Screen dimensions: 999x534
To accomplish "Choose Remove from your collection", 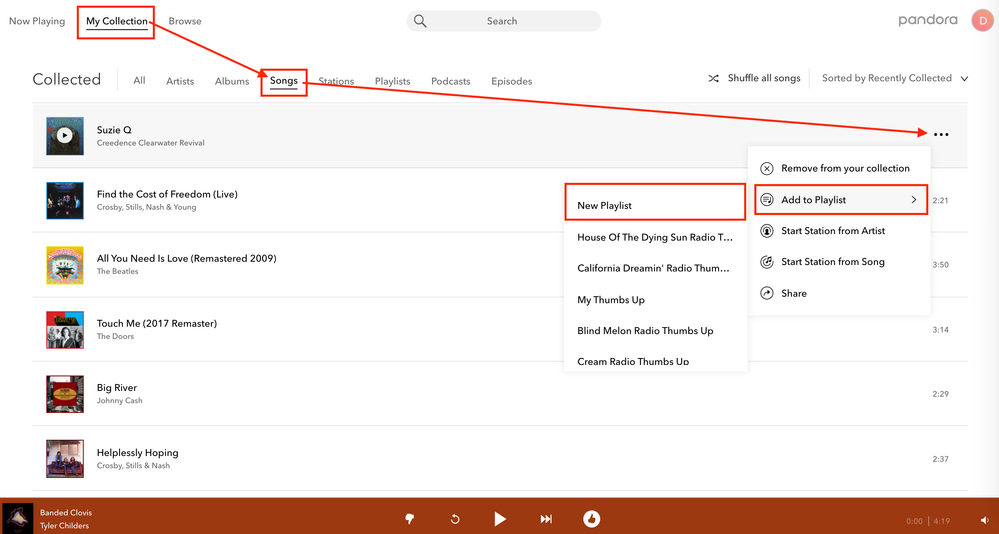I will (x=844, y=168).
